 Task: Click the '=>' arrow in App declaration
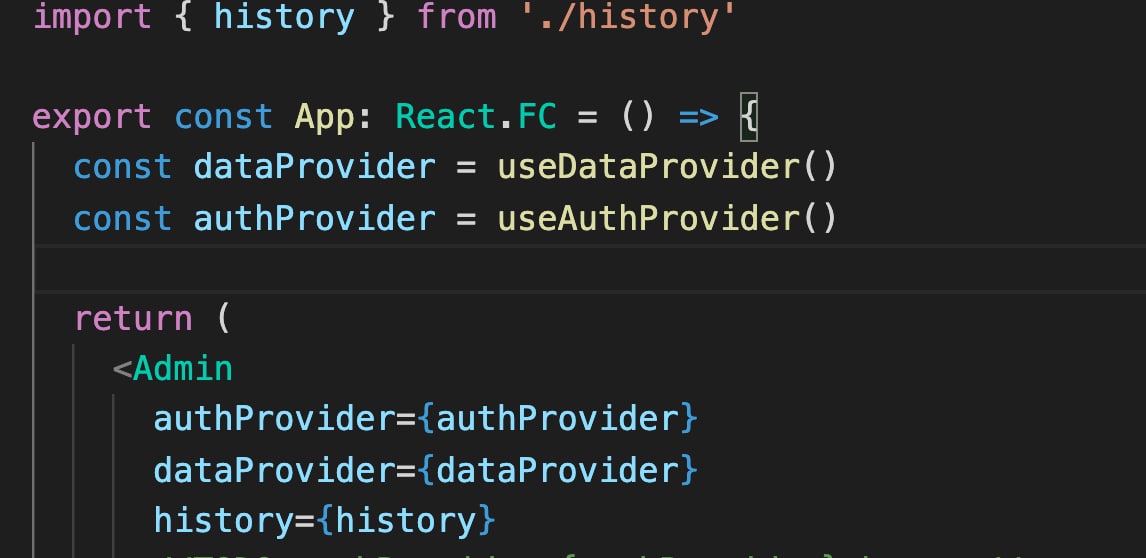[699, 117]
